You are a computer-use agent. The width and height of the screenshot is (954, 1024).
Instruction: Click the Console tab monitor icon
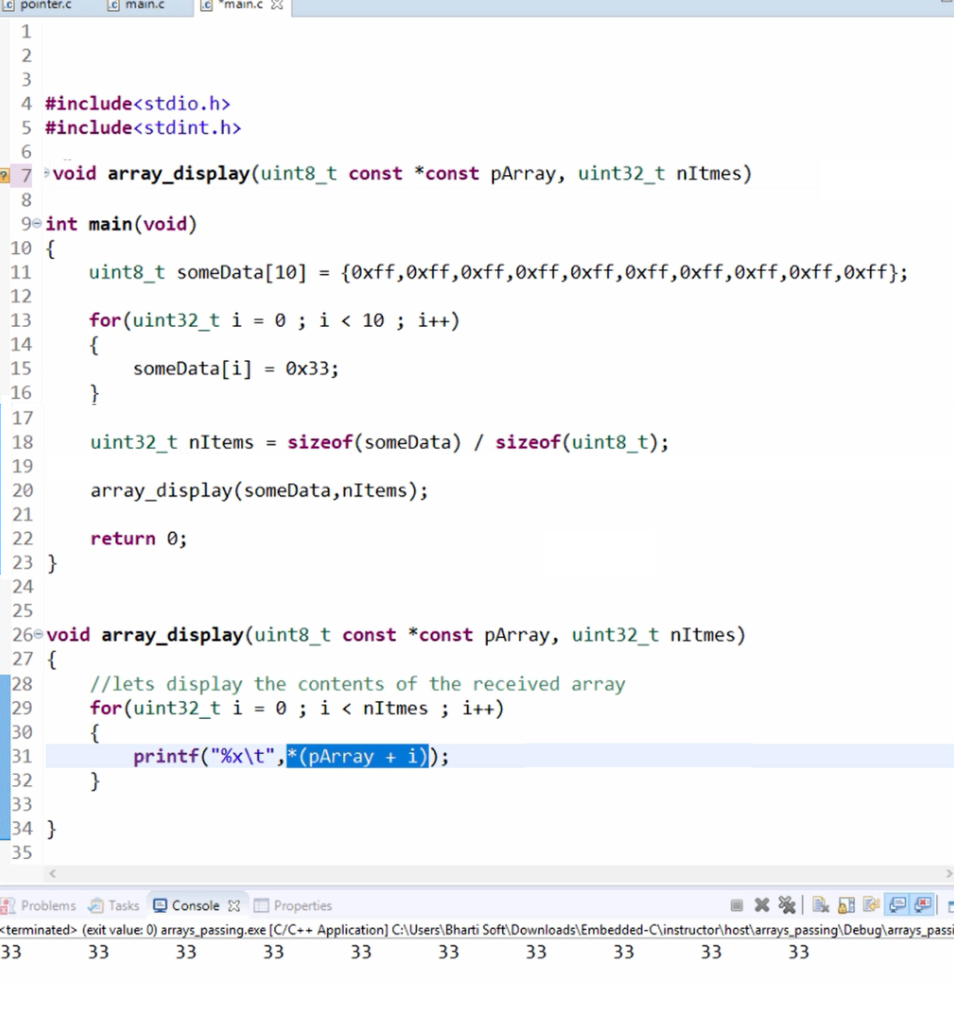159,905
